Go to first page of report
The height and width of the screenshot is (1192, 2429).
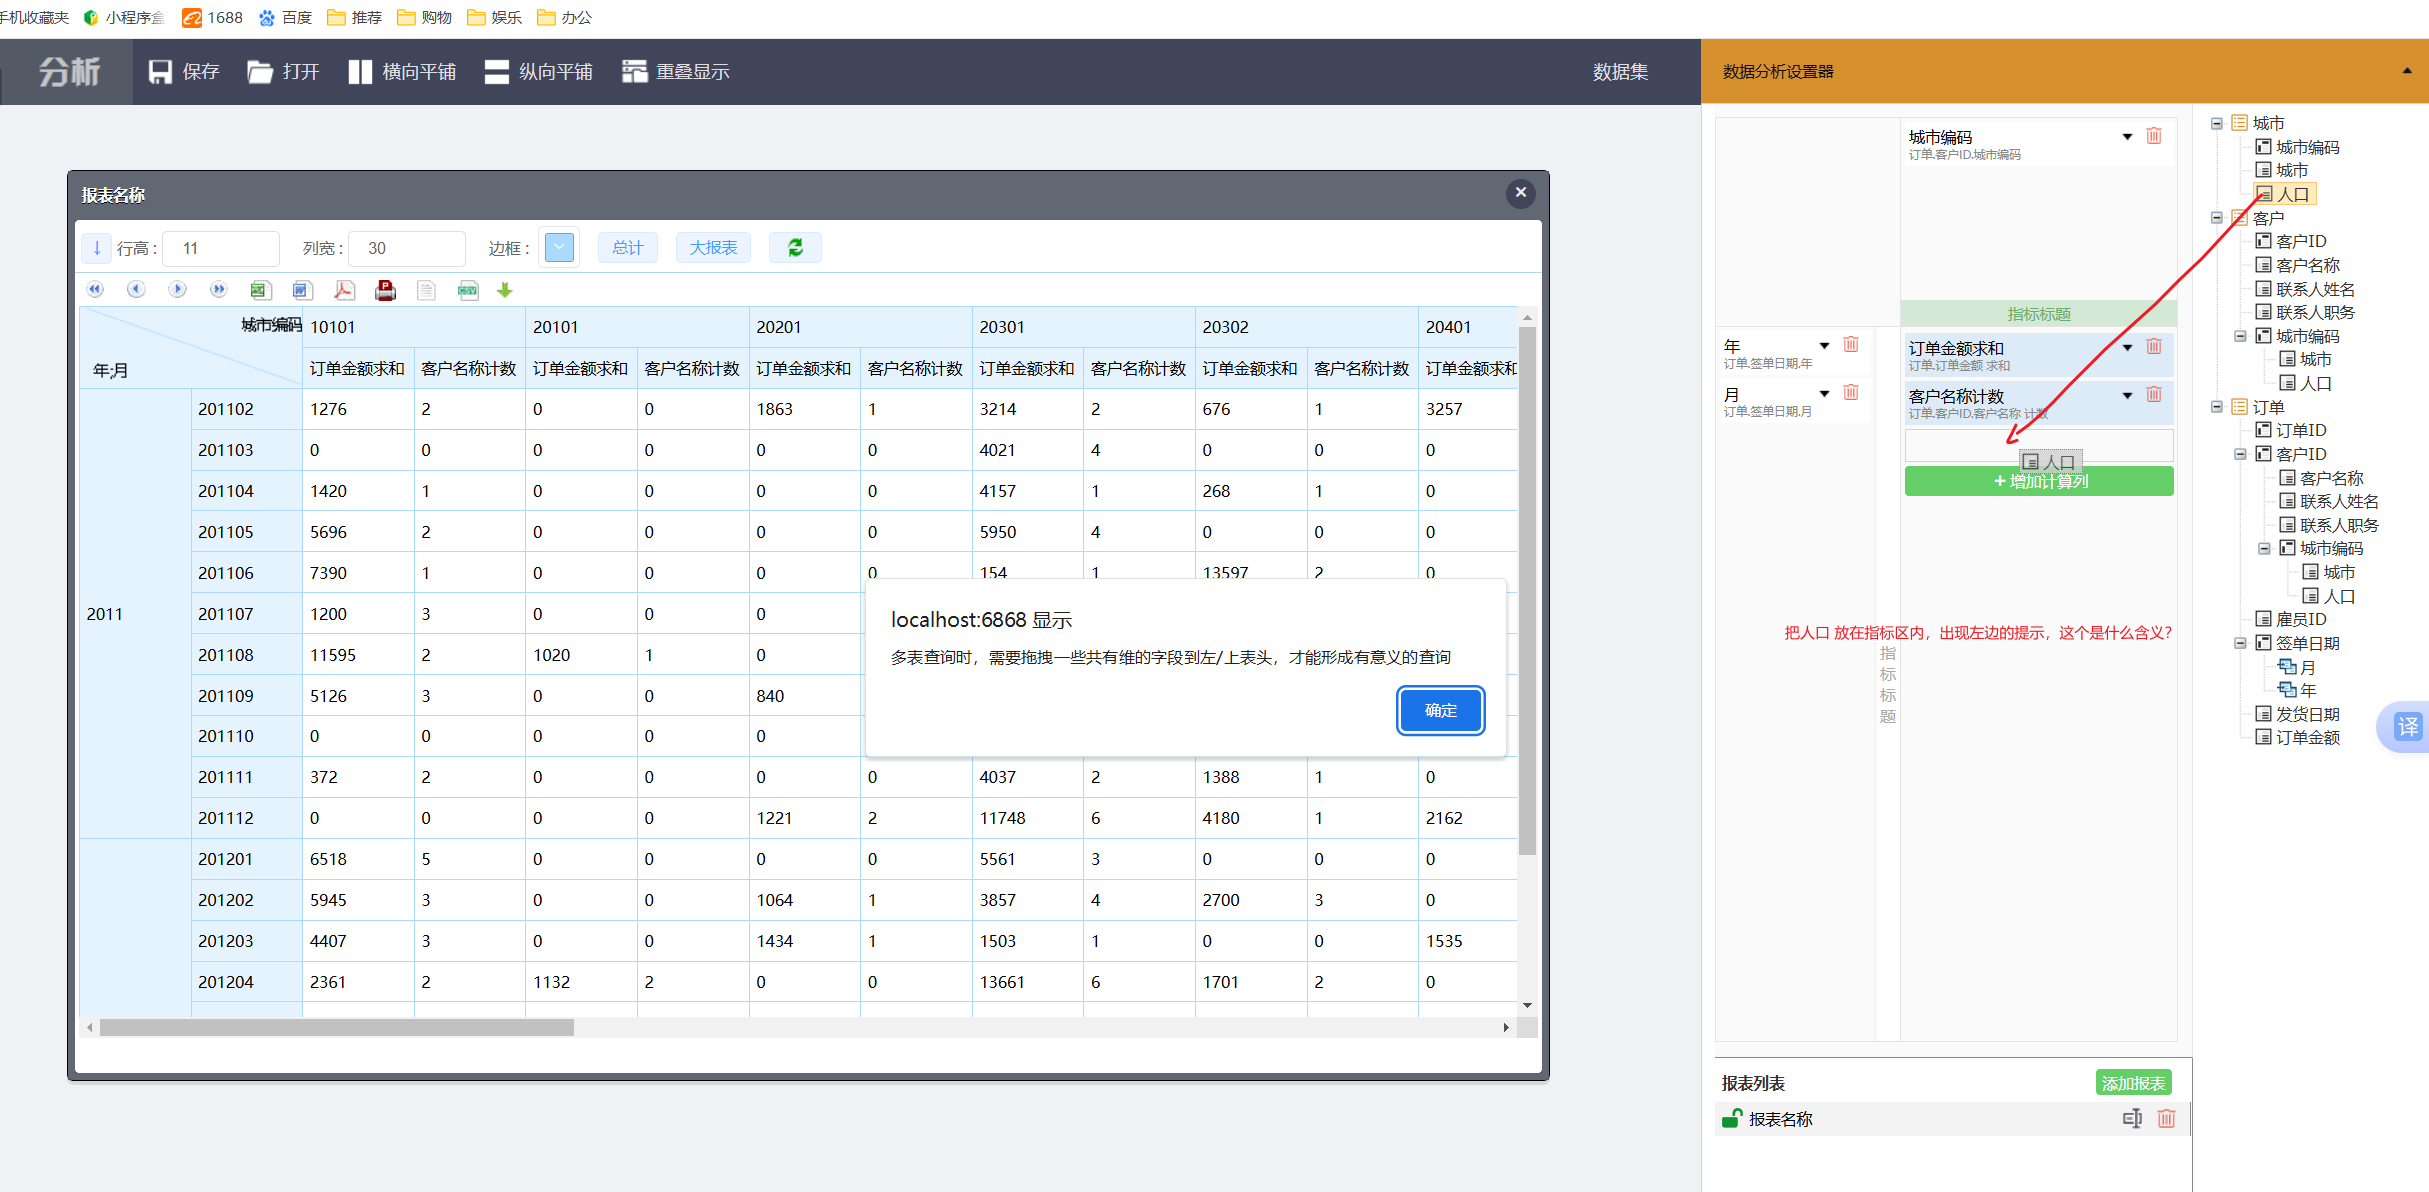click(95, 290)
